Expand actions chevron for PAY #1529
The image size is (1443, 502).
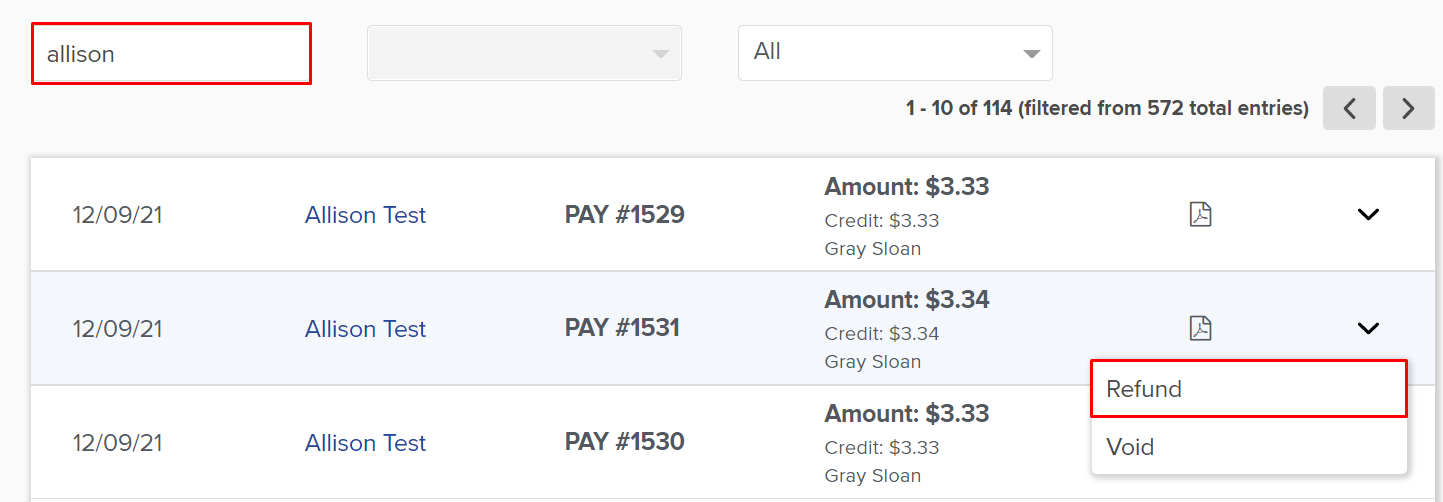(1368, 214)
